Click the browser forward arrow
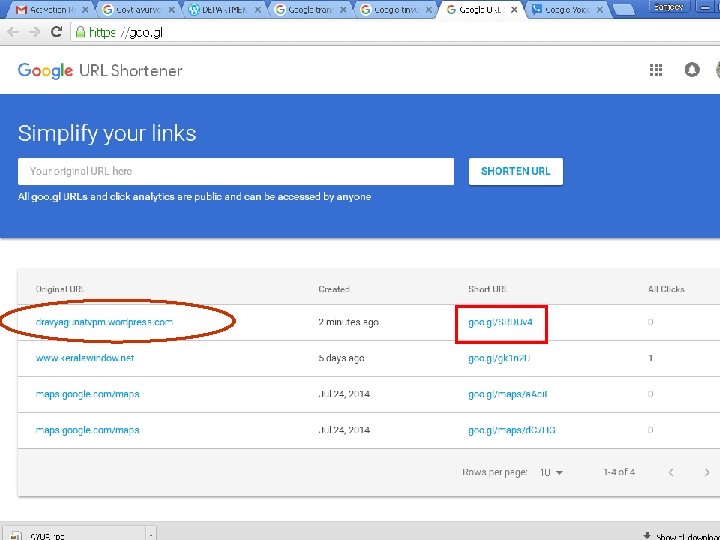This screenshot has width=720, height=540. point(34,32)
